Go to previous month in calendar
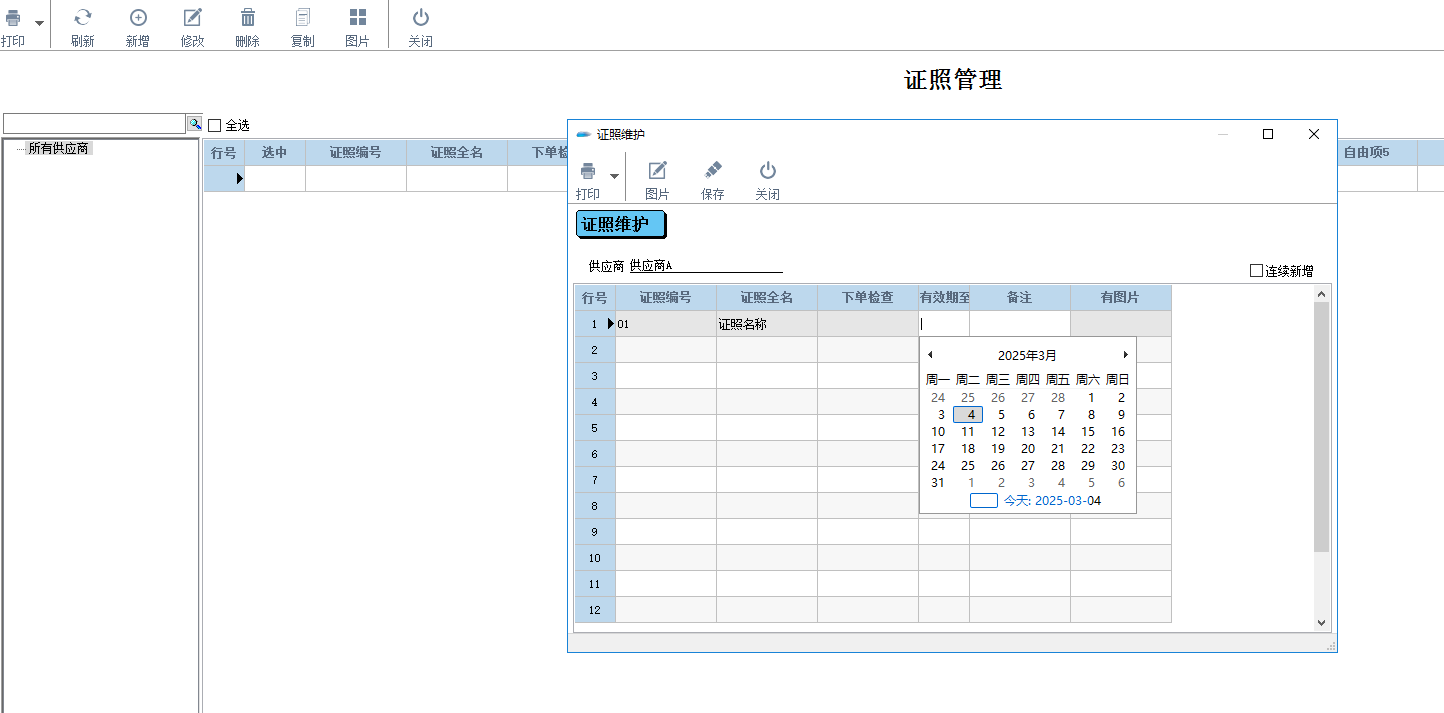This screenshot has height=713, width=1444. click(930, 355)
